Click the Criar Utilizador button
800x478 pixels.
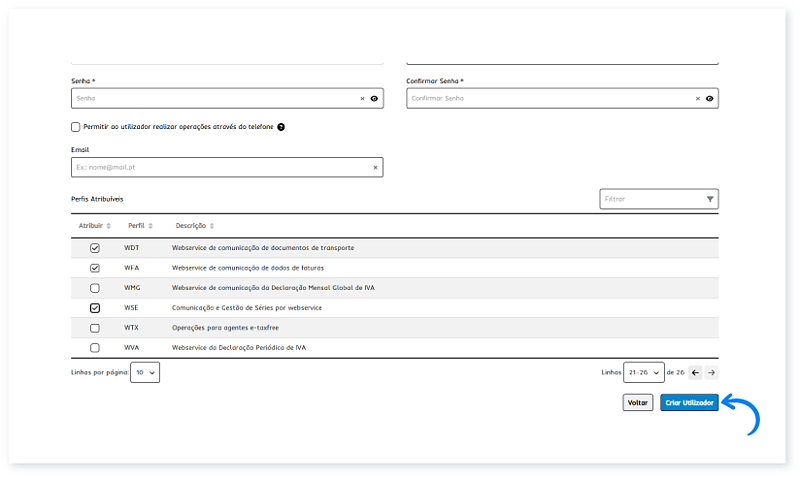(689, 403)
